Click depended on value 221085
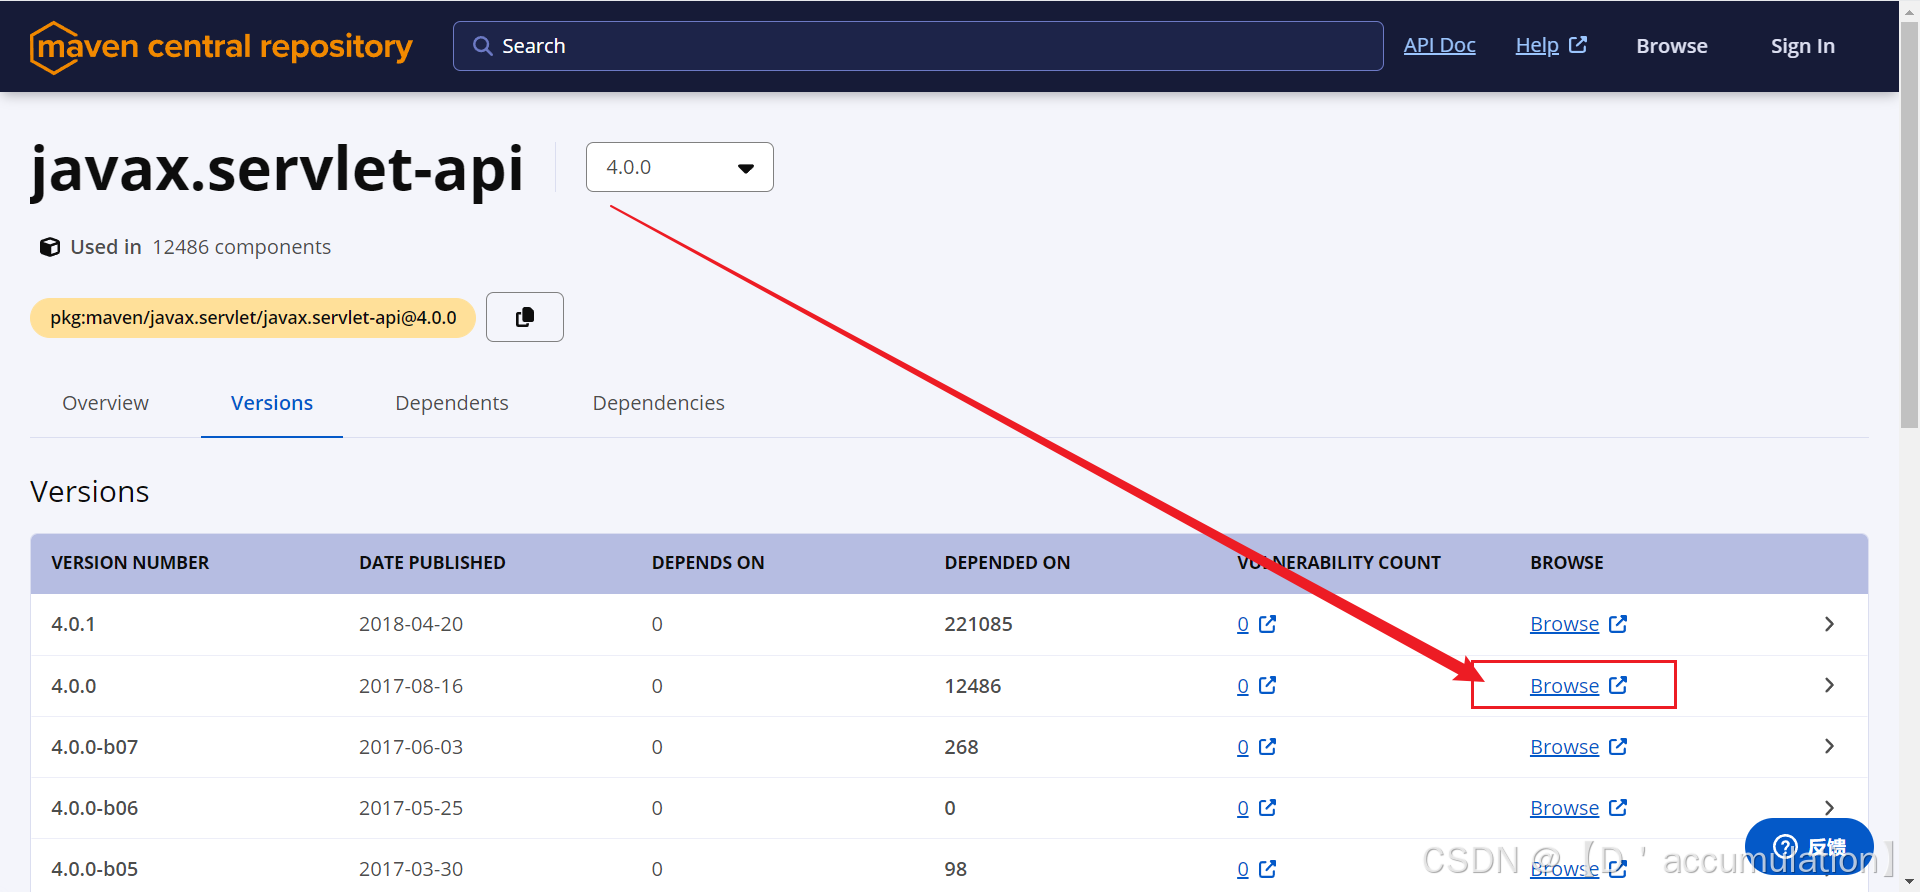The image size is (1920, 892). point(978,624)
